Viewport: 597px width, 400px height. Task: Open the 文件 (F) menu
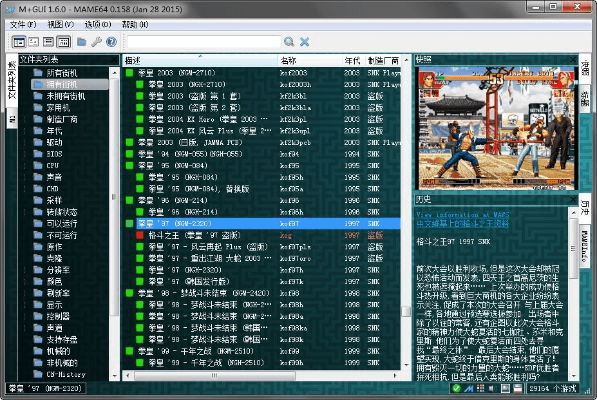pos(23,25)
